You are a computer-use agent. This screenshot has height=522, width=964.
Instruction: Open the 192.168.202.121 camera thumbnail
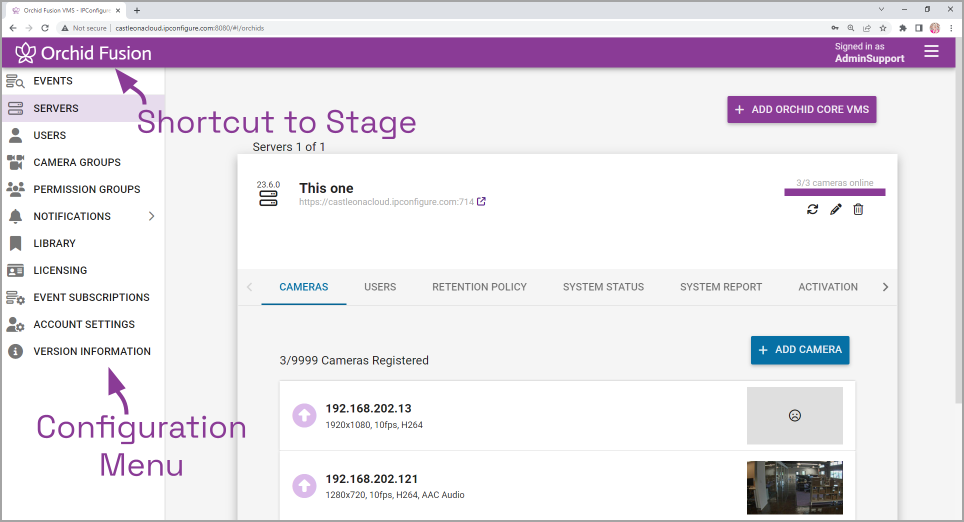(795, 488)
